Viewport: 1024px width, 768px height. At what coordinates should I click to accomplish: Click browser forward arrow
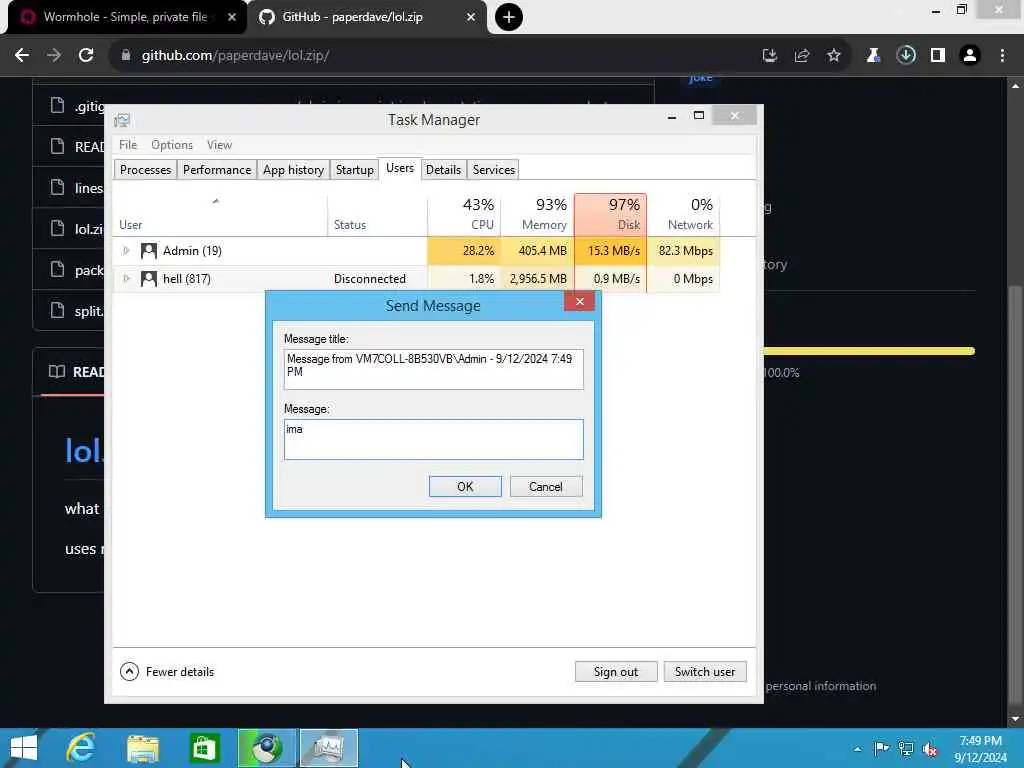[x=54, y=56]
